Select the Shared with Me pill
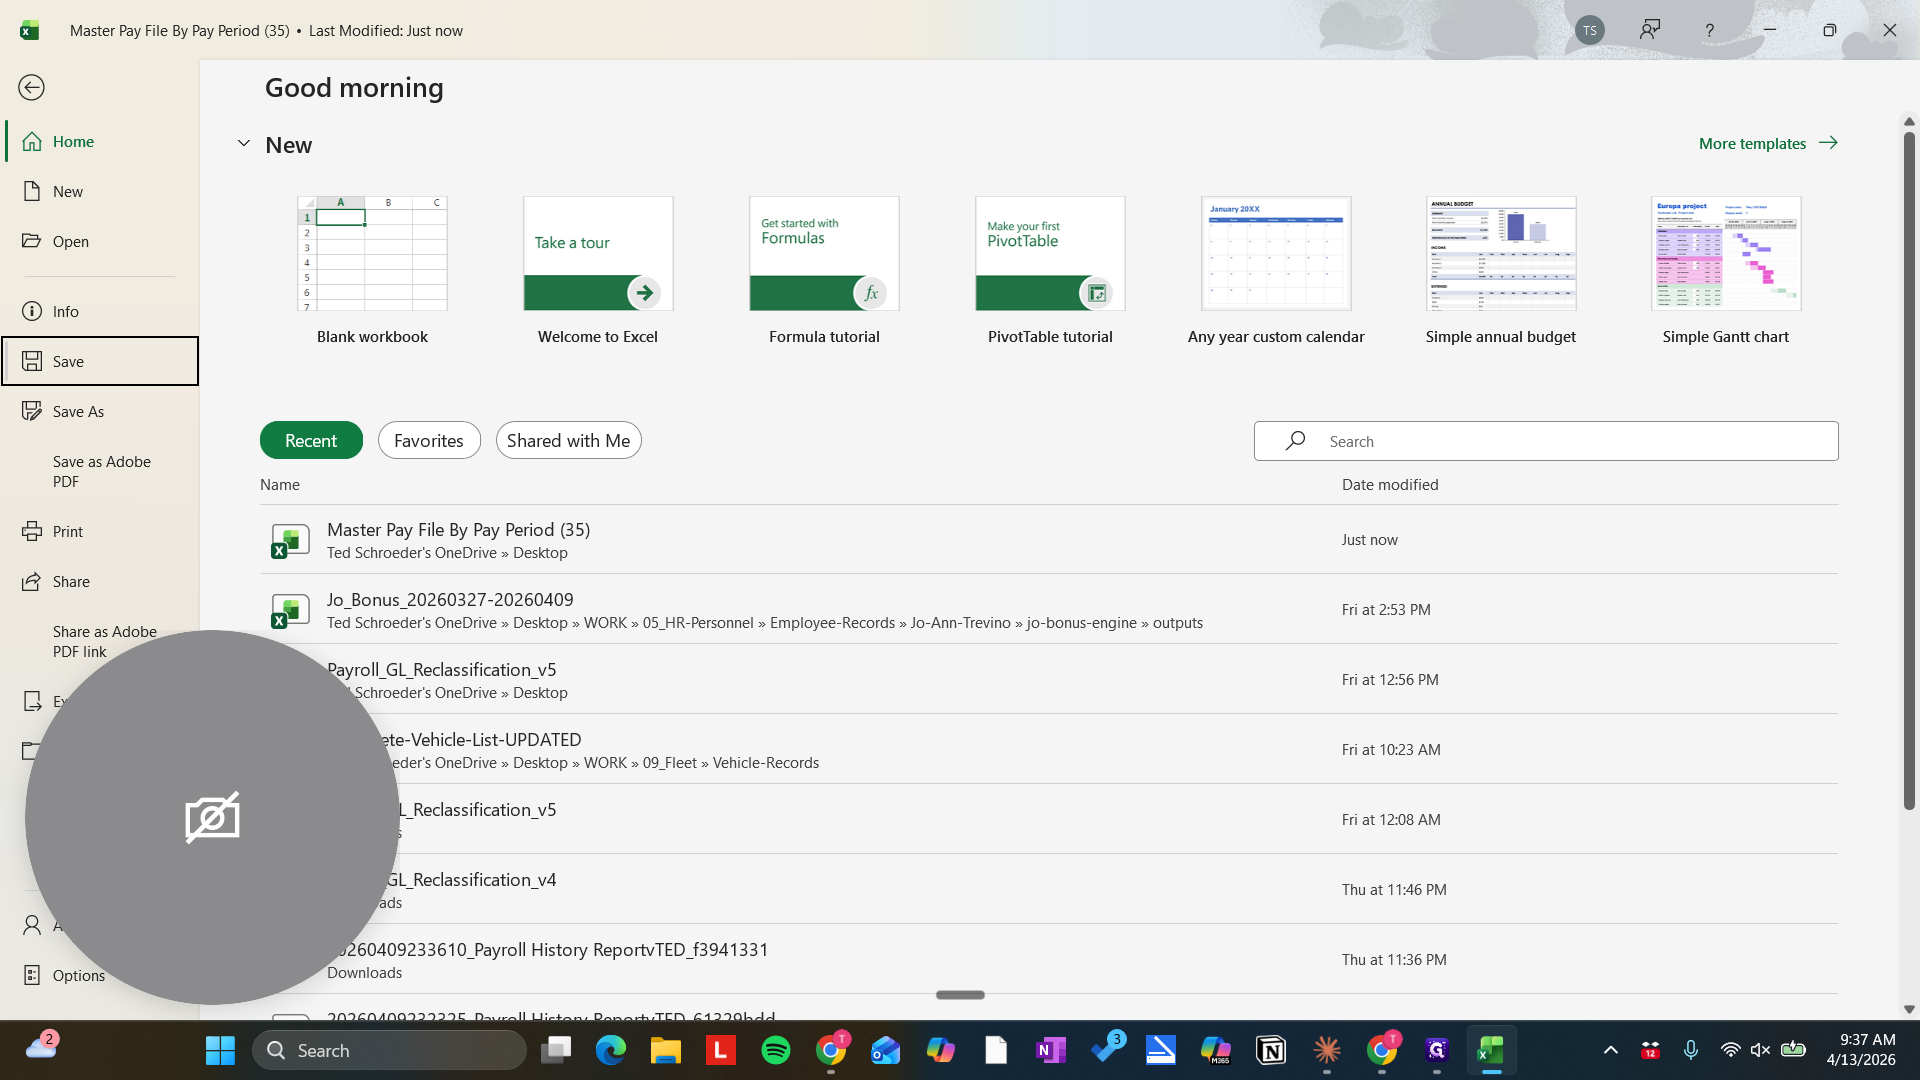The height and width of the screenshot is (1080, 1920). 568,441
